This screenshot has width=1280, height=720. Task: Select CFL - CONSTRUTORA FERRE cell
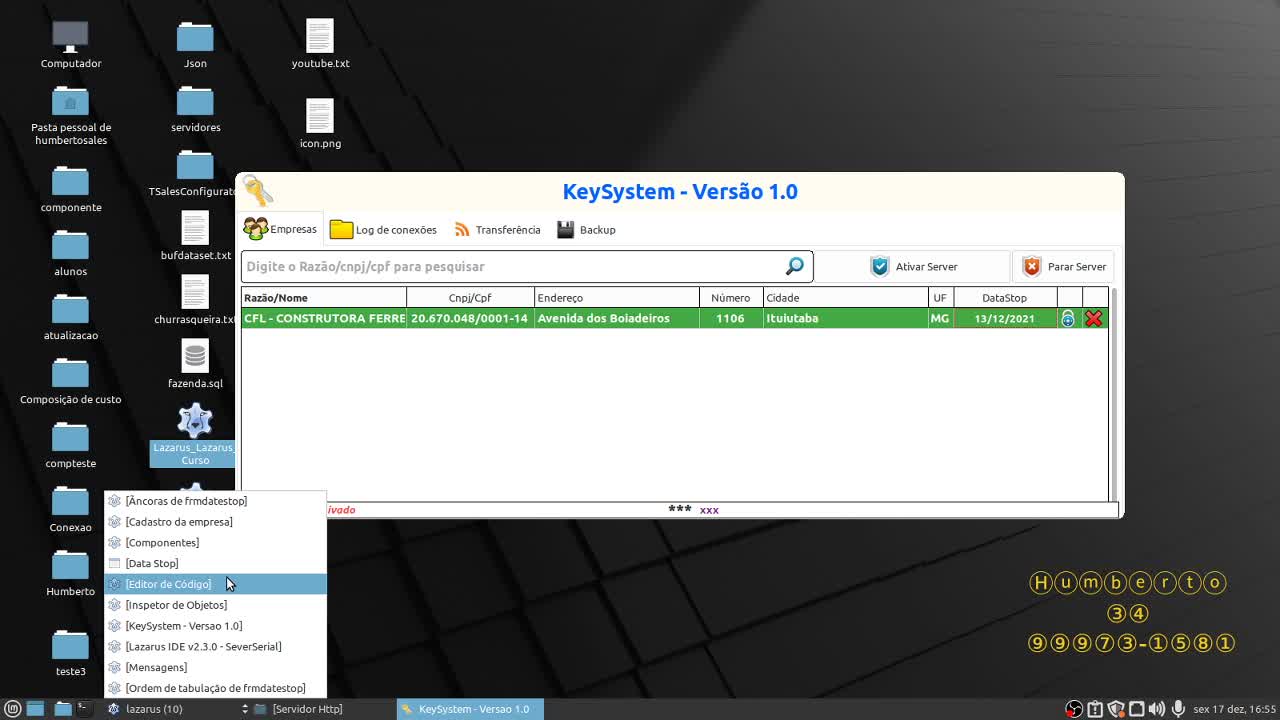[x=324, y=318]
